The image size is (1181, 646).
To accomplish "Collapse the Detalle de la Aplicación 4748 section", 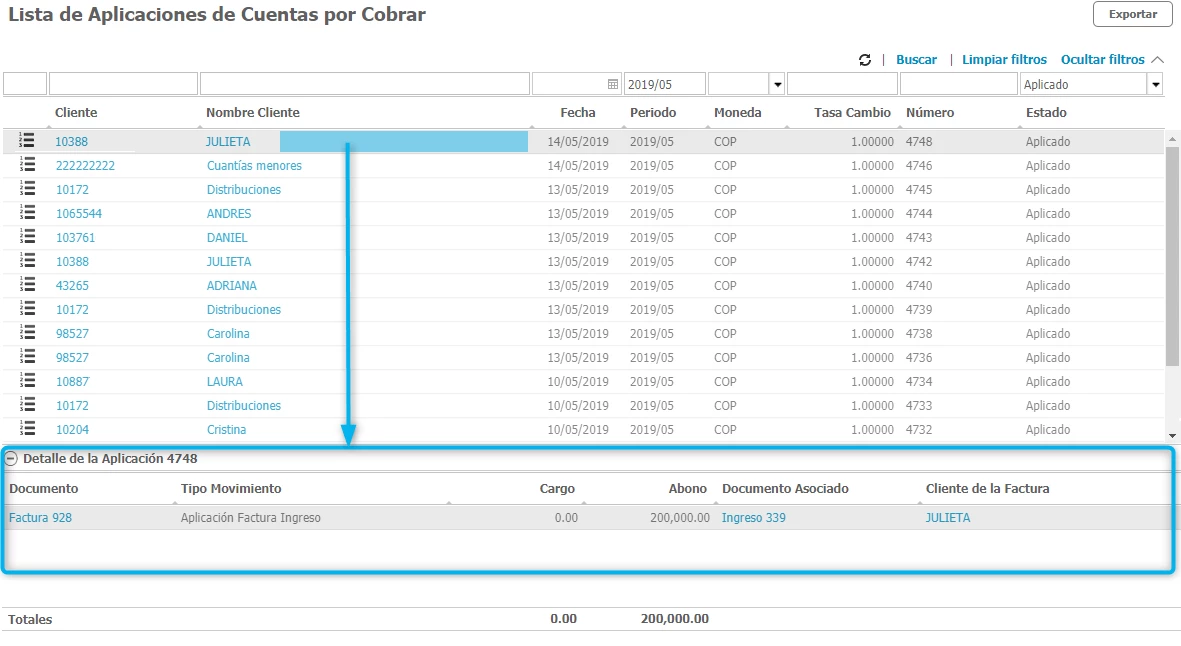I will (11, 459).
